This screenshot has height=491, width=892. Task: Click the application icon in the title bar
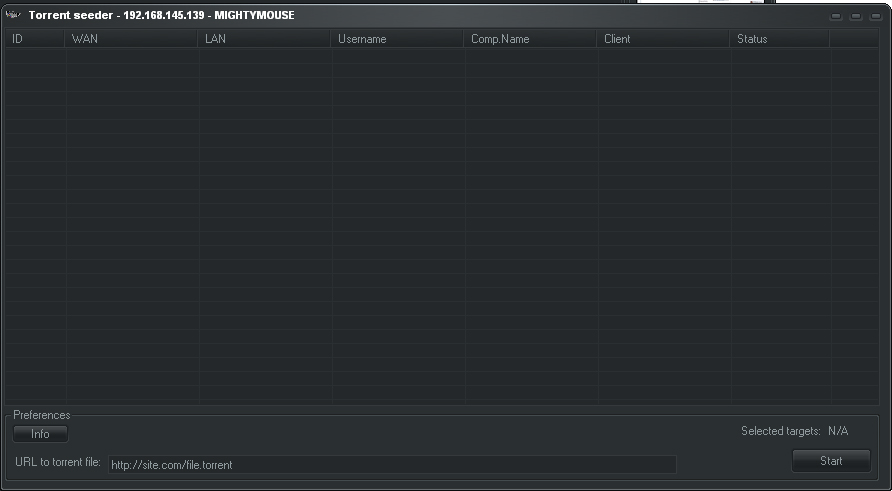(x=13, y=15)
